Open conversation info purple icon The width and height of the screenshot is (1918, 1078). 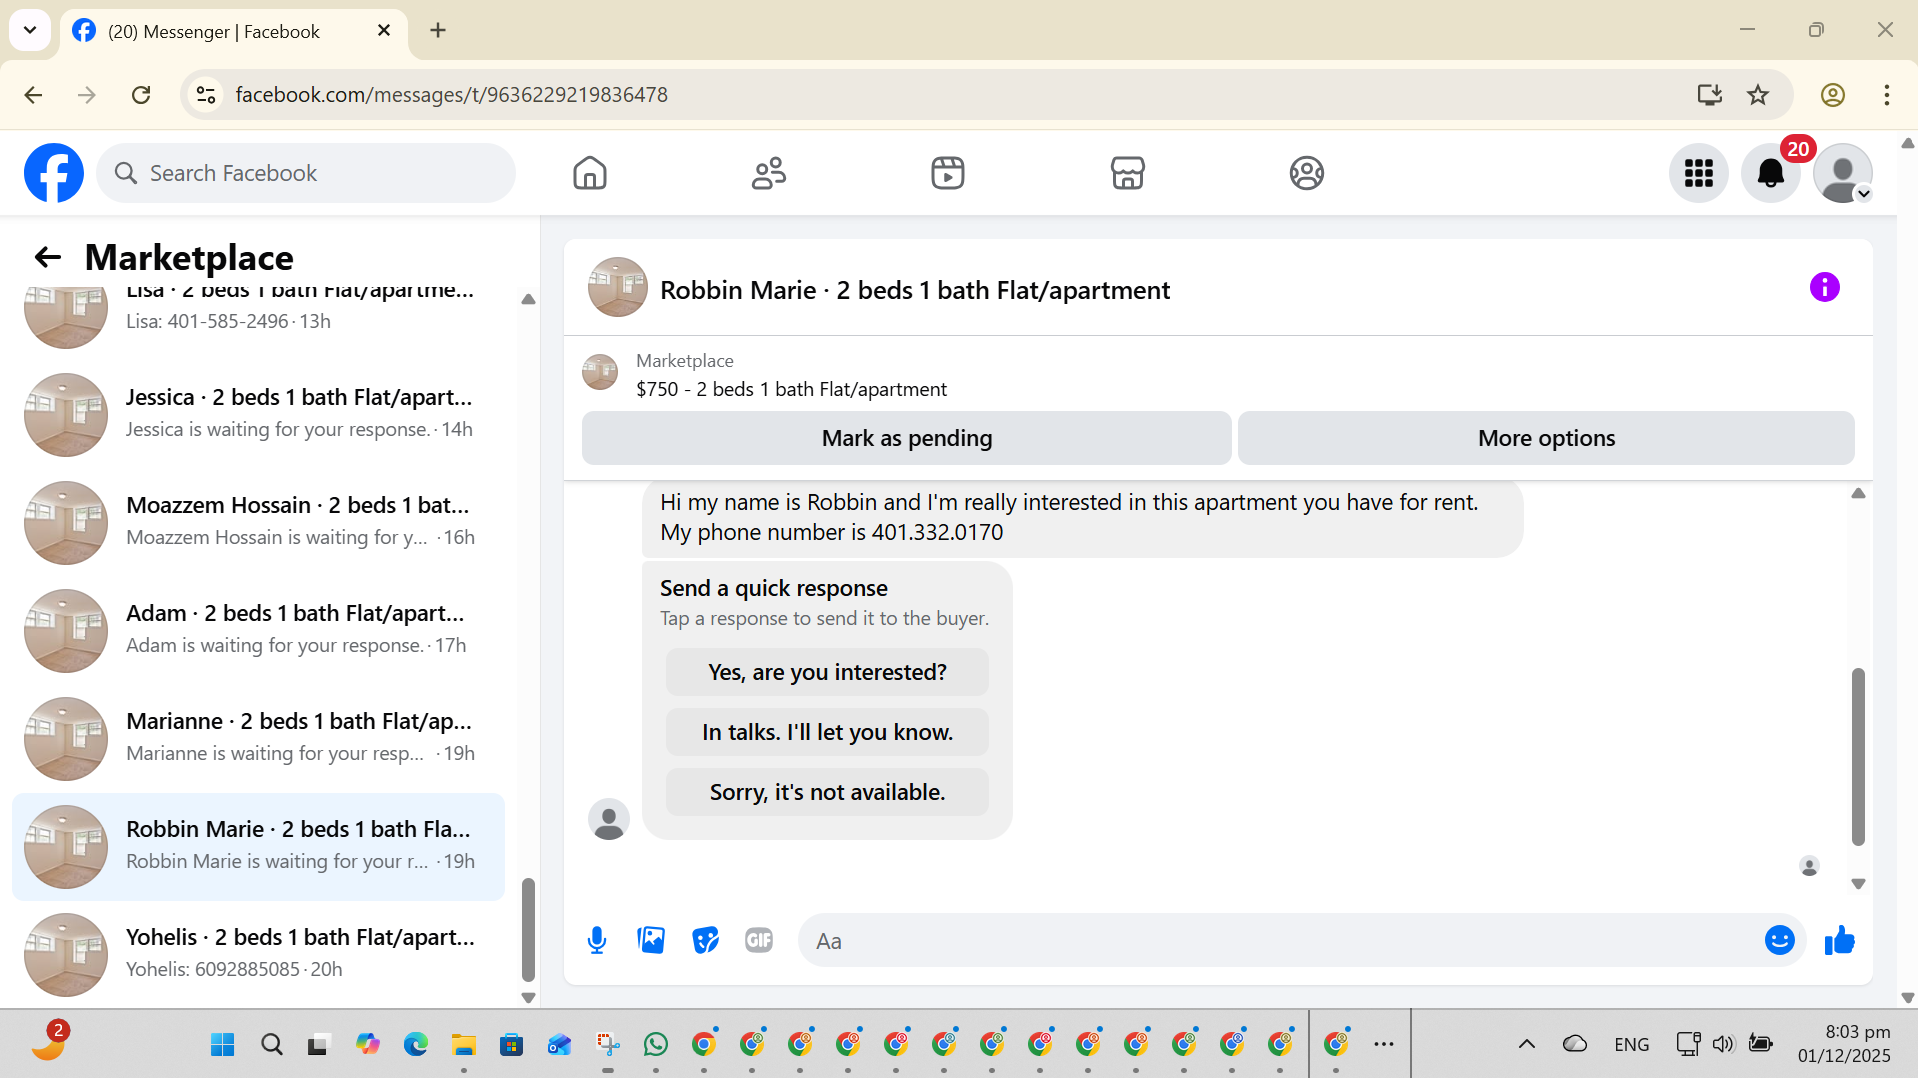pos(1824,287)
